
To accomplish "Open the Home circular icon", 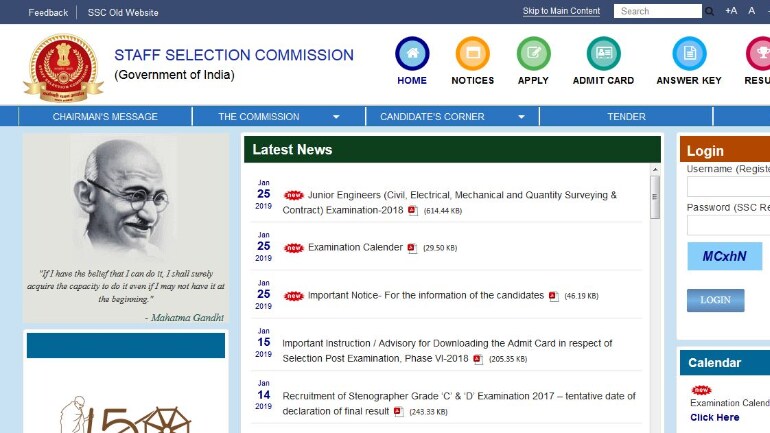I will [412, 54].
